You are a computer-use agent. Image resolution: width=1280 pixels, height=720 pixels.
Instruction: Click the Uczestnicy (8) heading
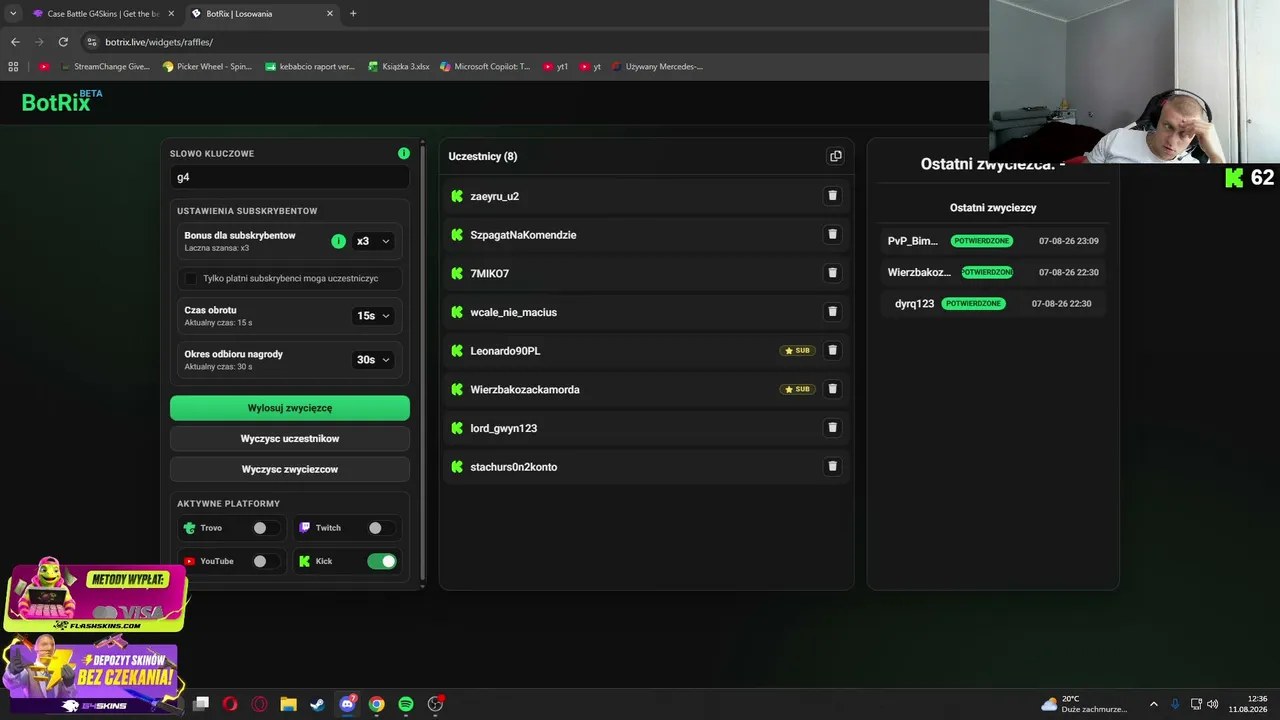[483, 156]
